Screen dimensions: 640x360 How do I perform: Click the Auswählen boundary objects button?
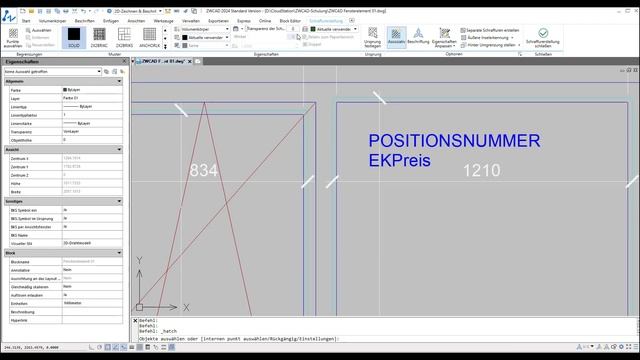[x=38, y=30]
